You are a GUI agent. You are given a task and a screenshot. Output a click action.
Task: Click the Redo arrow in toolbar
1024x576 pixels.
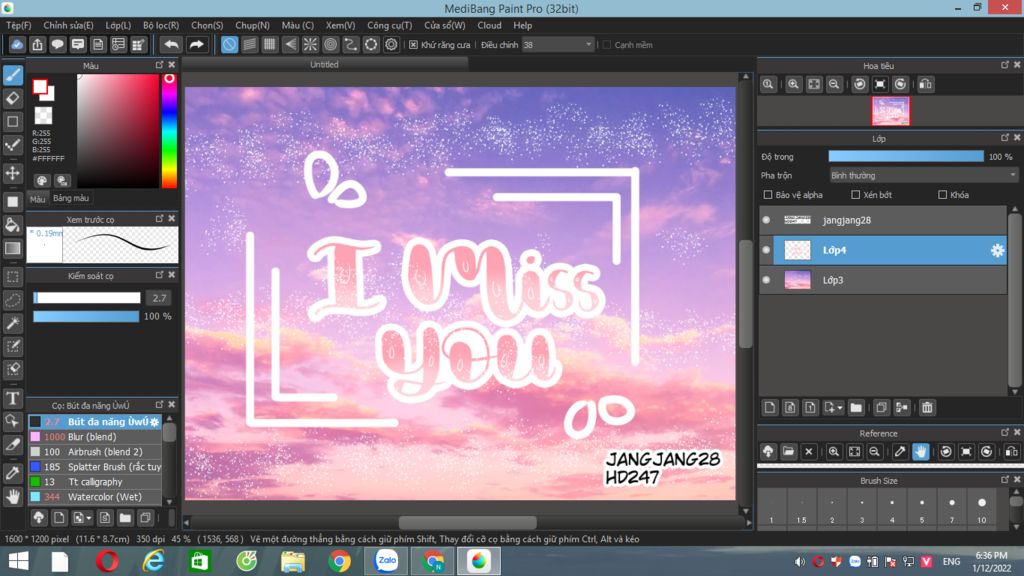click(x=196, y=44)
